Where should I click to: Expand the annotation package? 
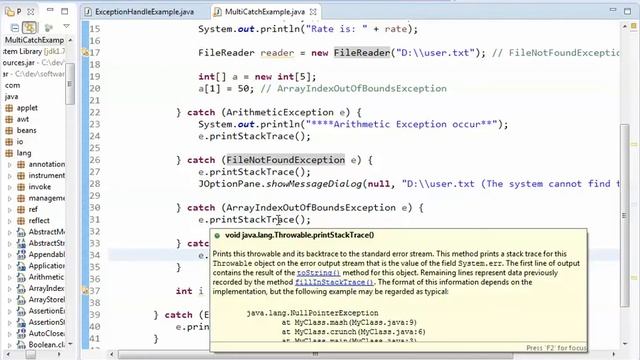pos(10,164)
